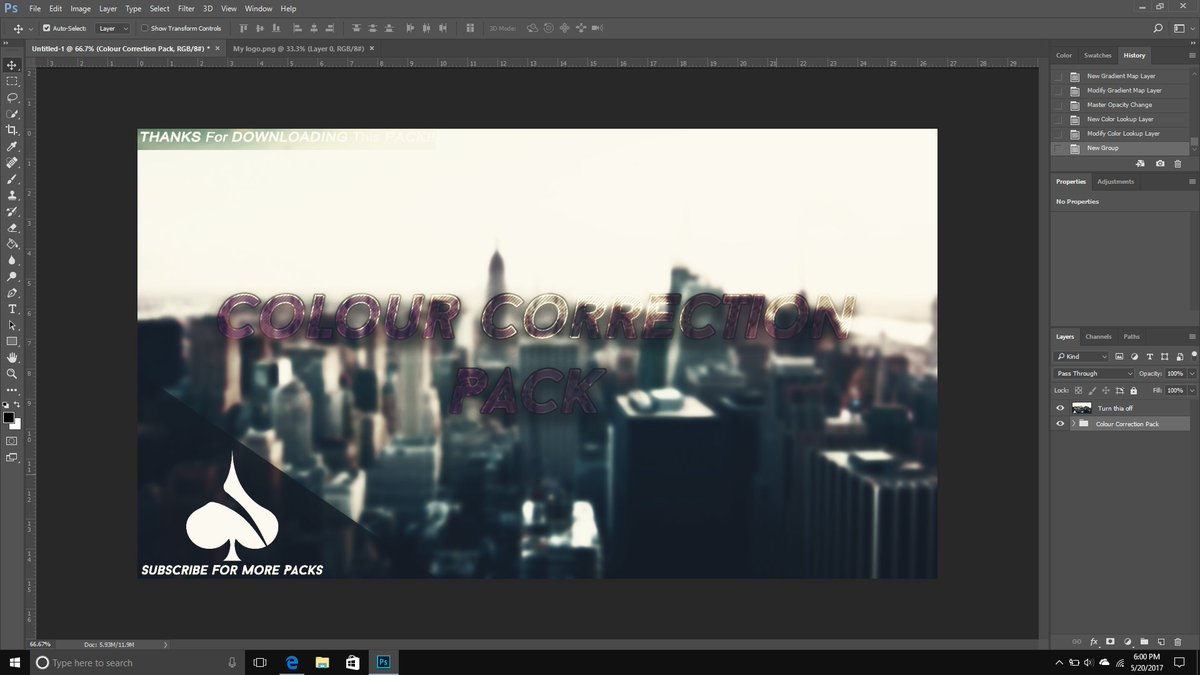Filter layers by type layers

click(1149, 356)
